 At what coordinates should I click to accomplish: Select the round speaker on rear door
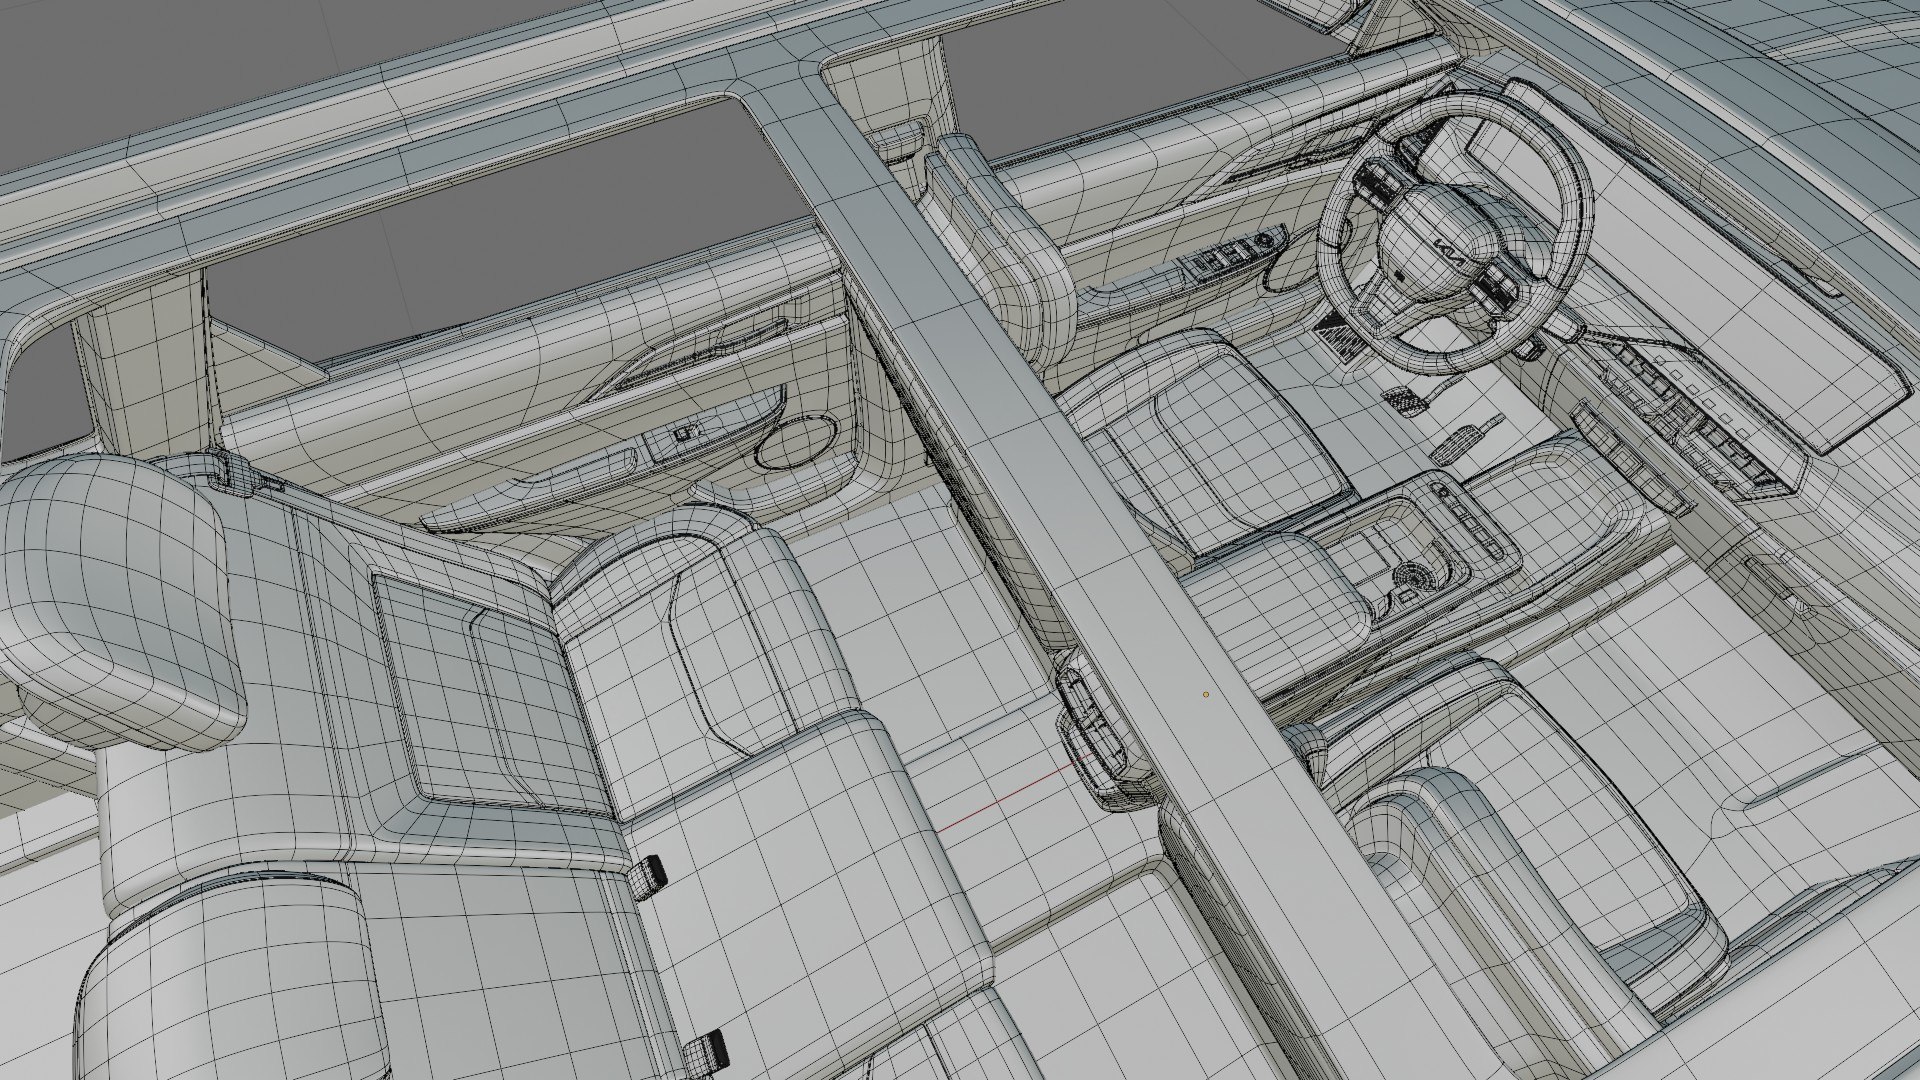pos(796,443)
